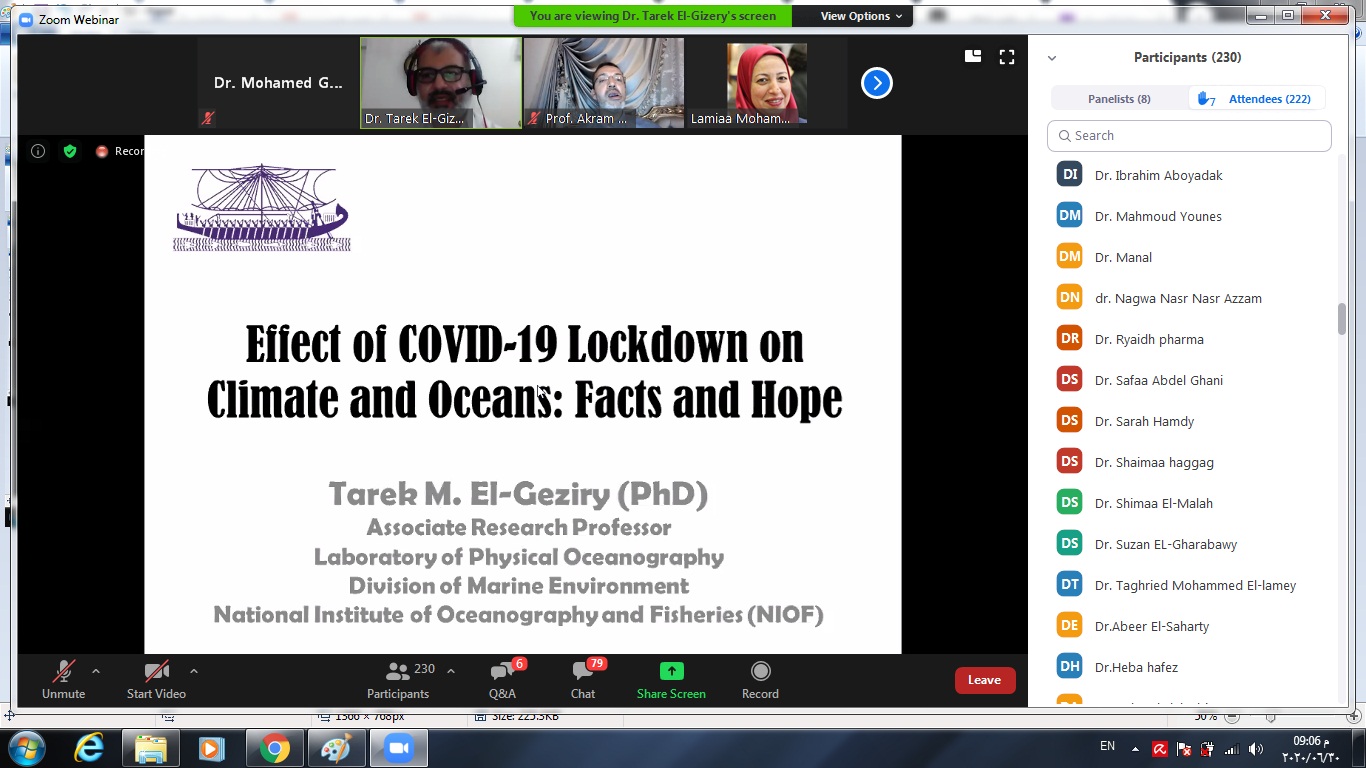Screen dimensions: 1366x768
Task: Enter full screen mode icon
Action: click(x=1007, y=57)
